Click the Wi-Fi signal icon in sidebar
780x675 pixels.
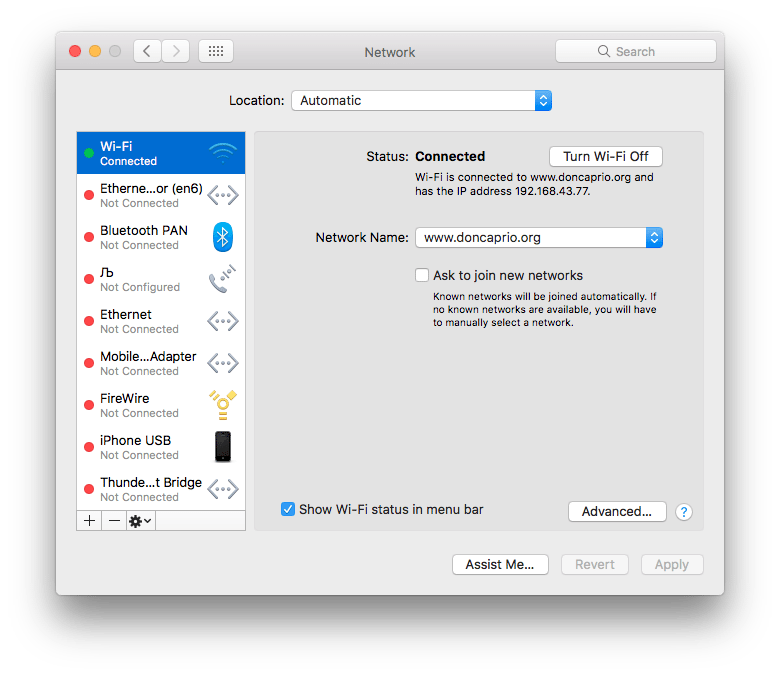(x=222, y=153)
